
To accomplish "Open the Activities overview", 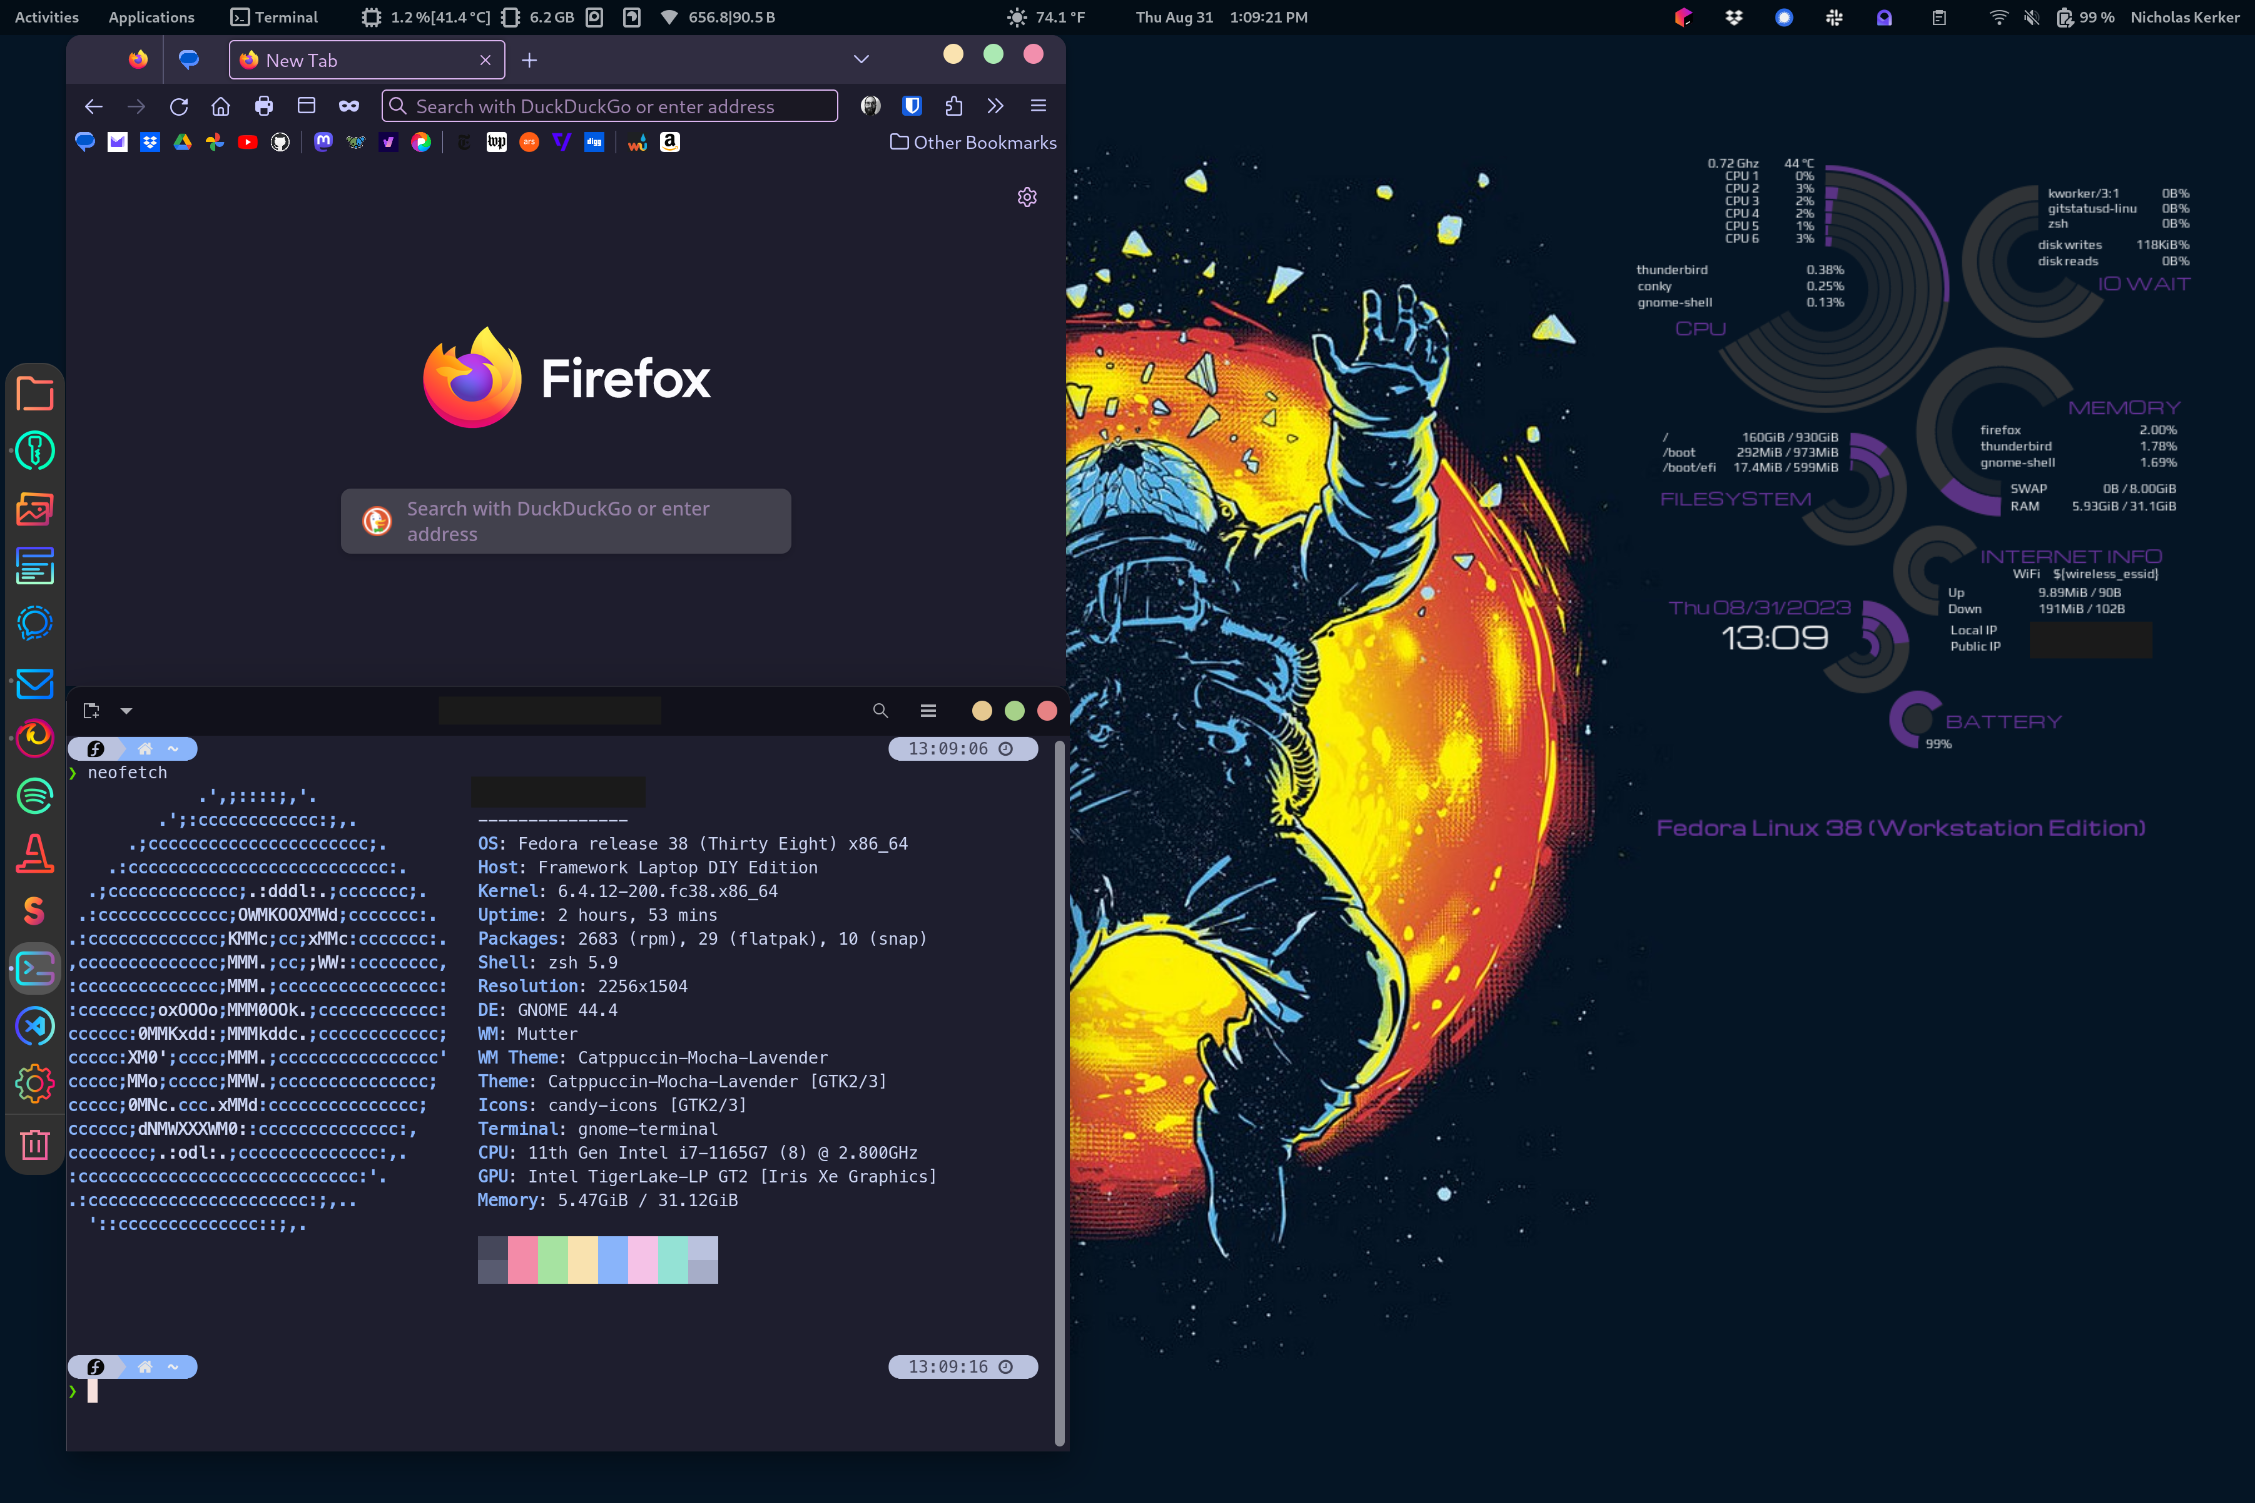I will point(47,17).
